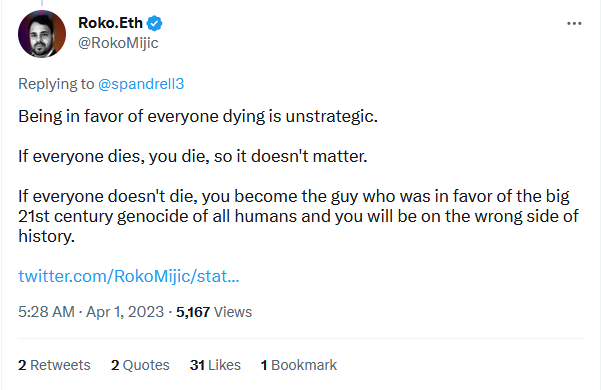Open the @spandrell3 mention link
This screenshot has height=390, width=601.
click(141, 84)
